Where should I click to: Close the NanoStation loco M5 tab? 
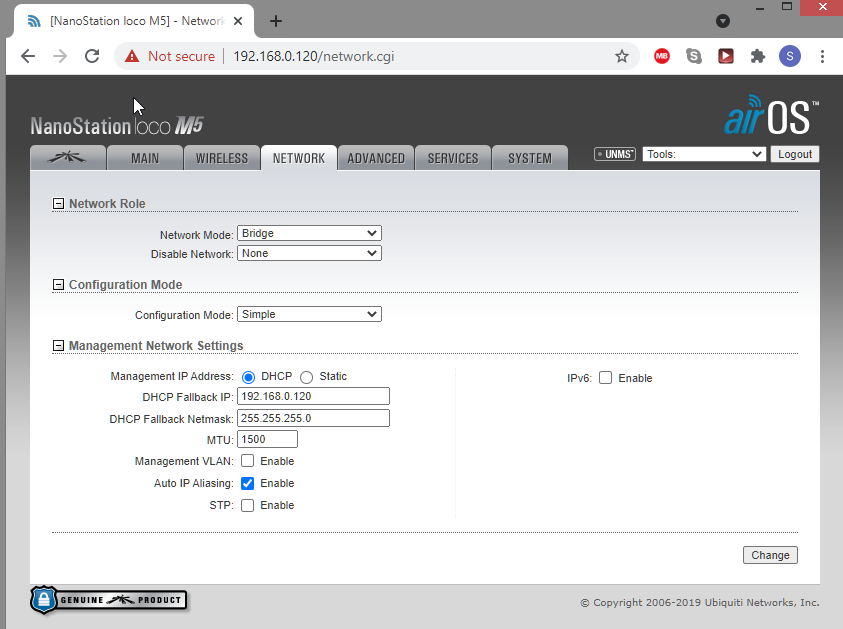(x=238, y=21)
